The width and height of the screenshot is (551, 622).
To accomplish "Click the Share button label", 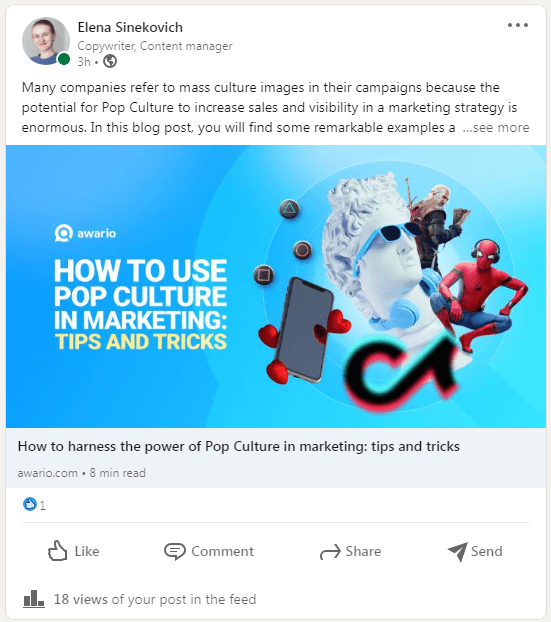I will point(363,551).
